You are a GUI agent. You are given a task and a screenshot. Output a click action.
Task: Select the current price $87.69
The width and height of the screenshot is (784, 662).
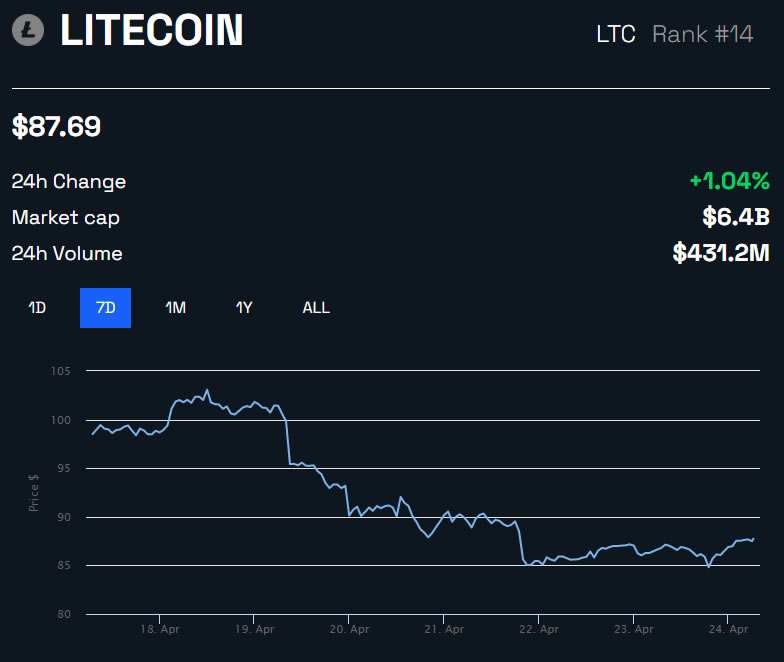click(56, 127)
